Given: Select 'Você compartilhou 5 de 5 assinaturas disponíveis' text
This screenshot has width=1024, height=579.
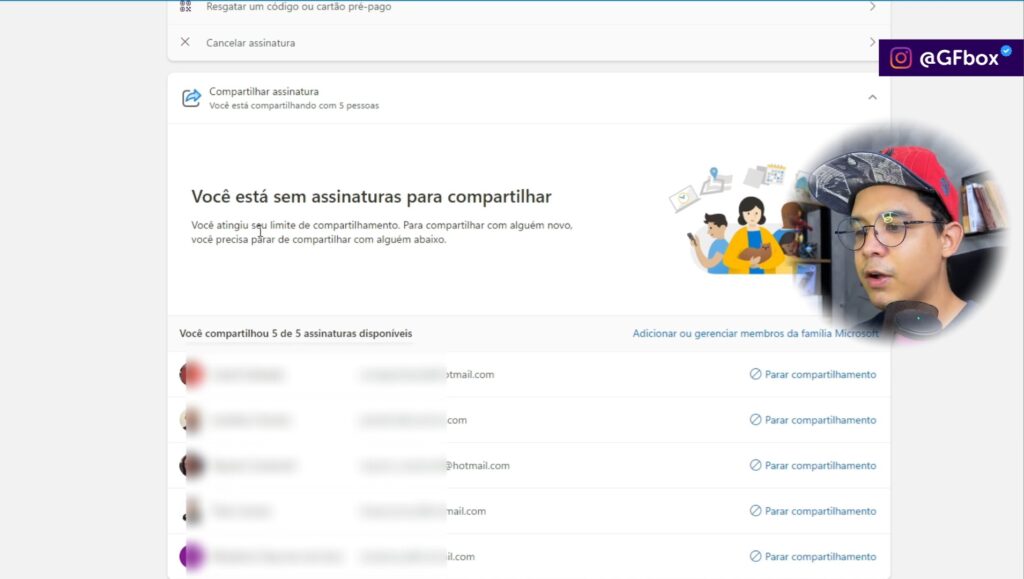Looking at the screenshot, I should point(296,333).
